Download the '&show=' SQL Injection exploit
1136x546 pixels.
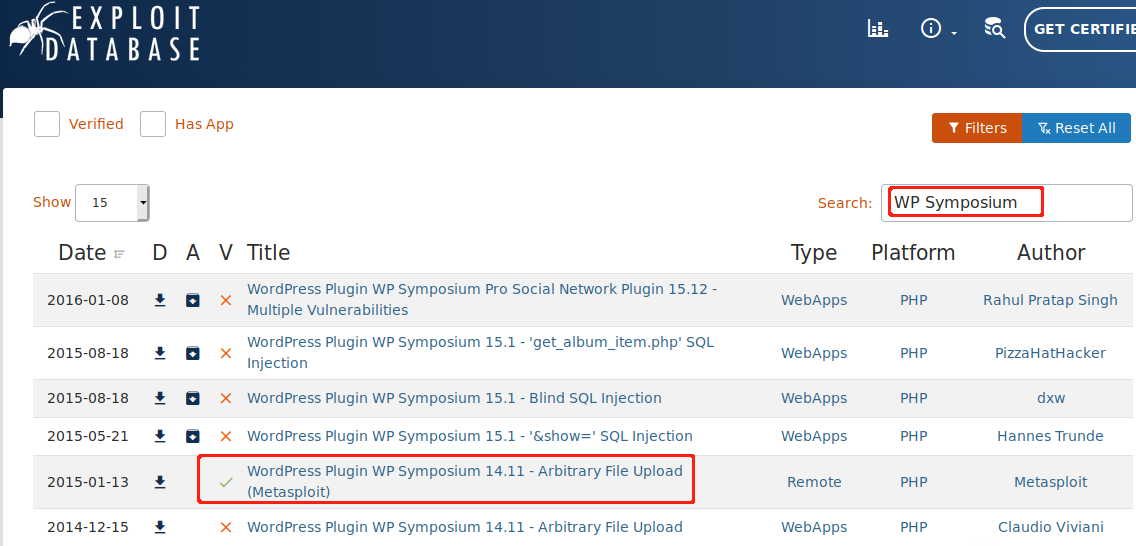[160, 436]
